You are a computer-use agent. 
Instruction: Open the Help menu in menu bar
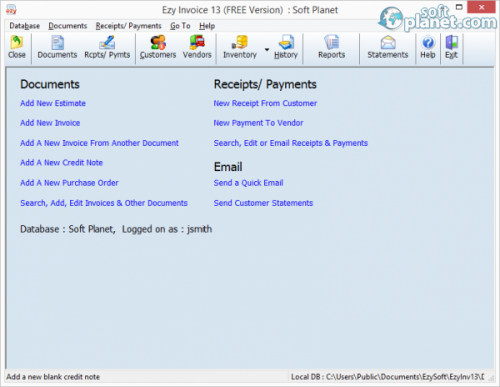click(x=207, y=26)
